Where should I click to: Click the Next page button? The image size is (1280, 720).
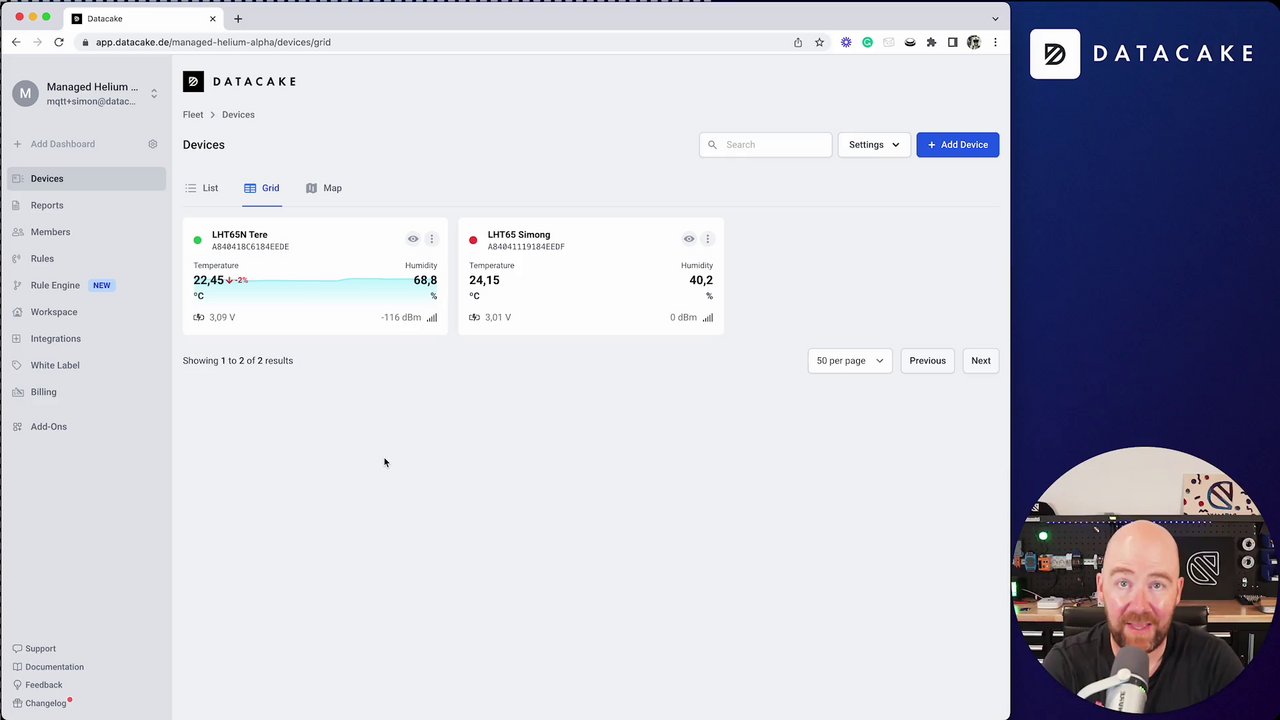coord(981,361)
